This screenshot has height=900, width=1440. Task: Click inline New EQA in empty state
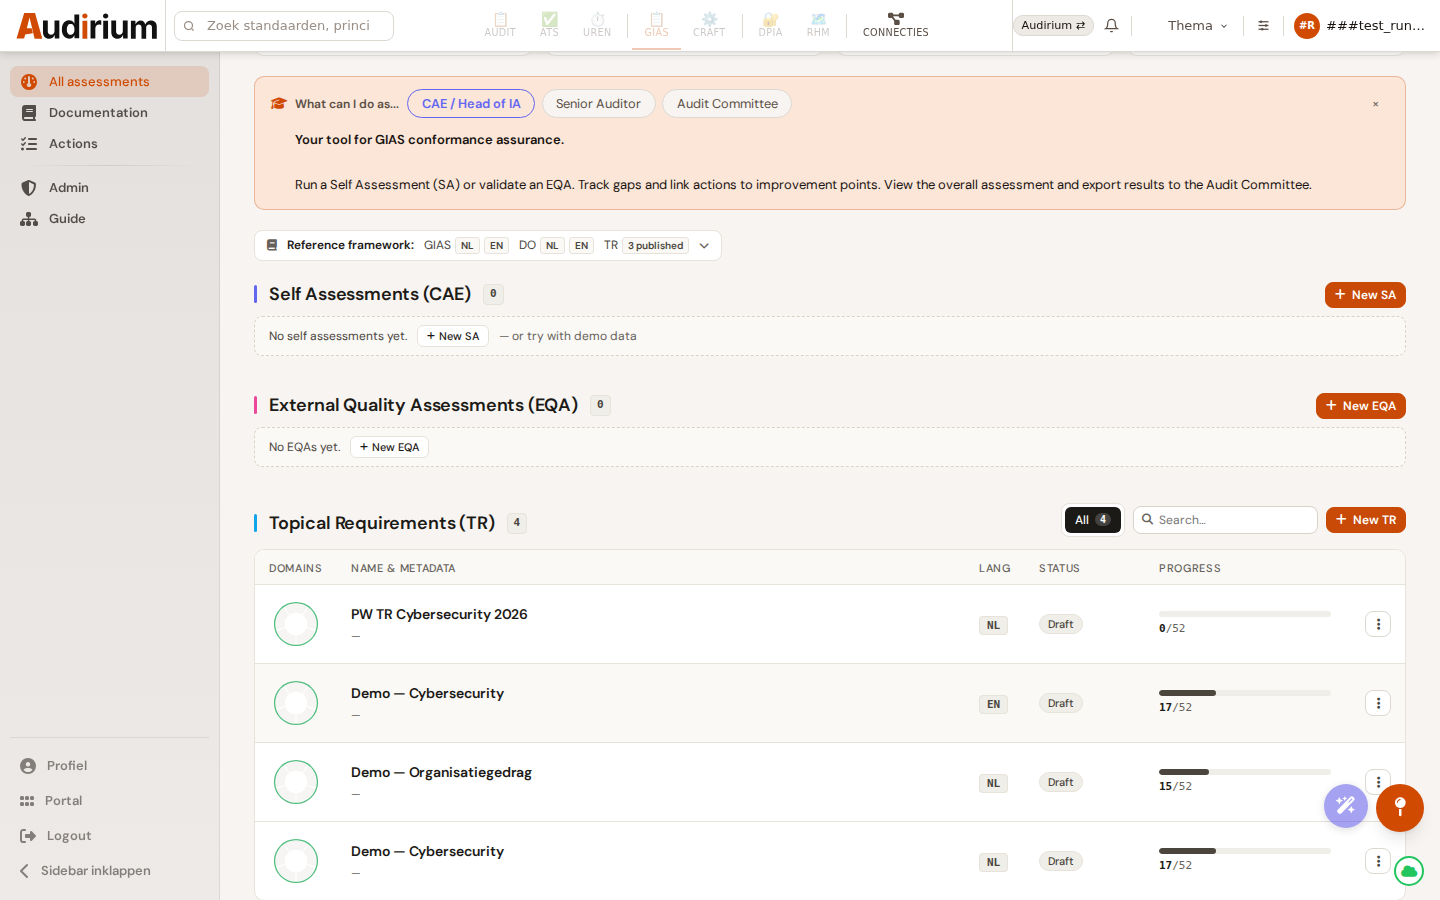pyautogui.click(x=389, y=447)
